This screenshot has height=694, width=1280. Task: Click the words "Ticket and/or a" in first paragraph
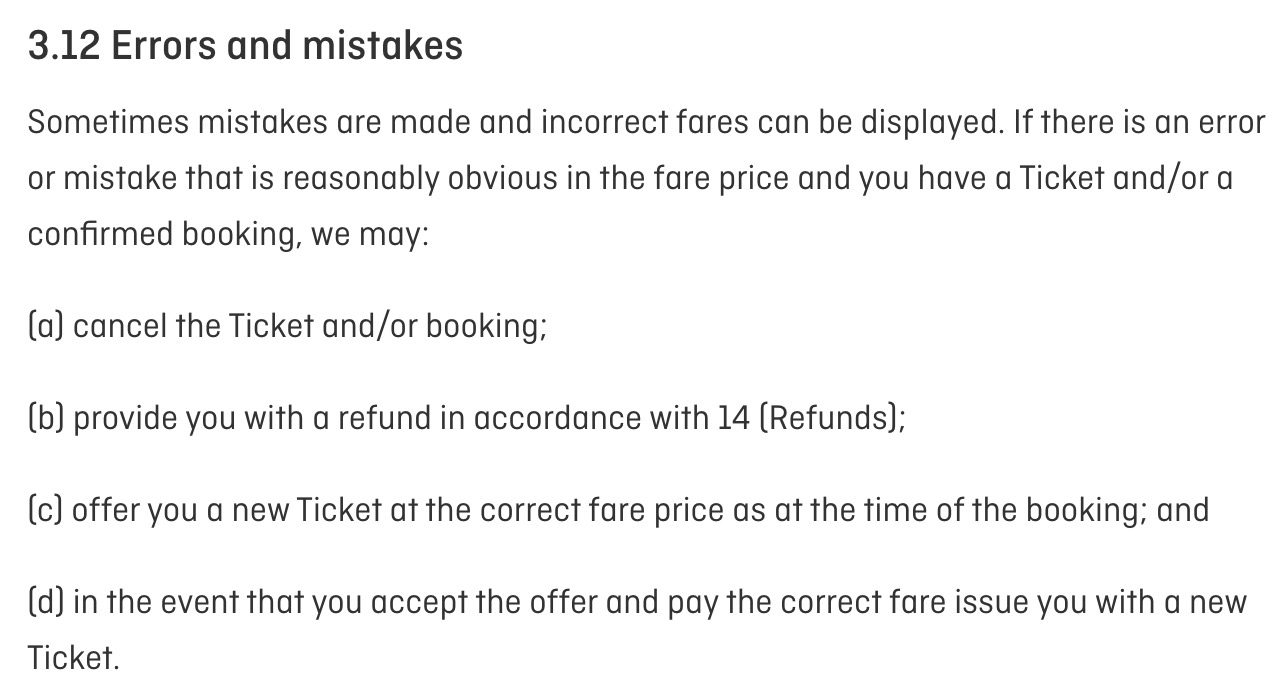point(1127,179)
